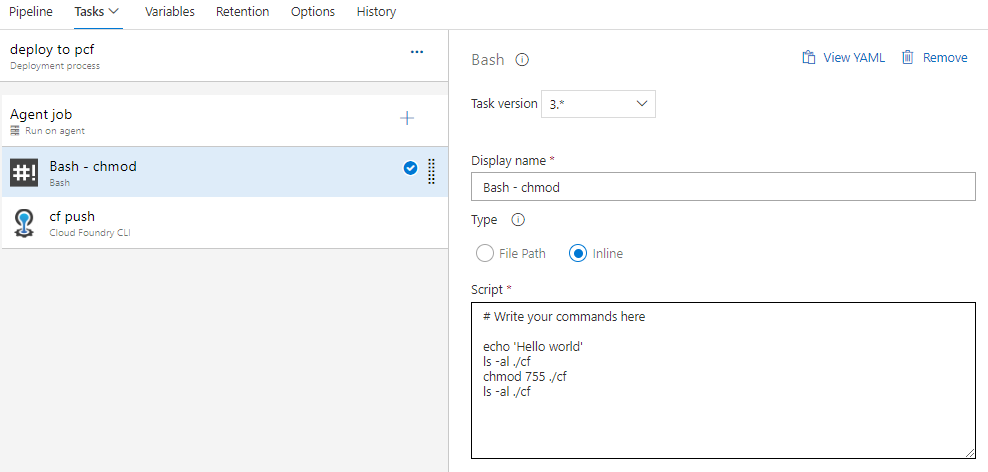Go to the History tab
This screenshot has height=472, width=988.
click(376, 12)
